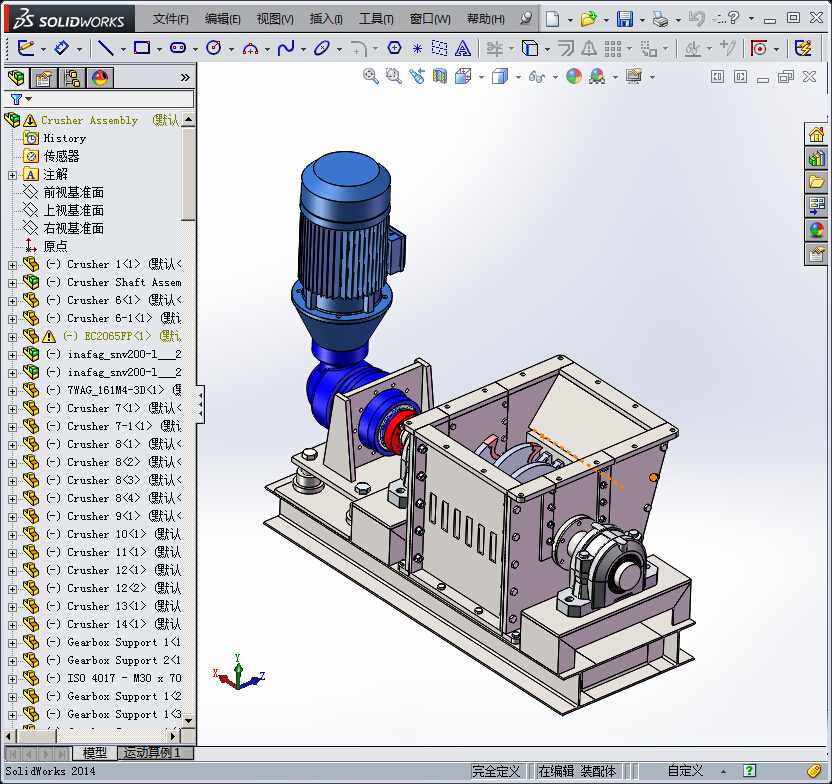Open the ConfigurationManager panel tab
The height and width of the screenshot is (784, 832).
coord(72,78)
